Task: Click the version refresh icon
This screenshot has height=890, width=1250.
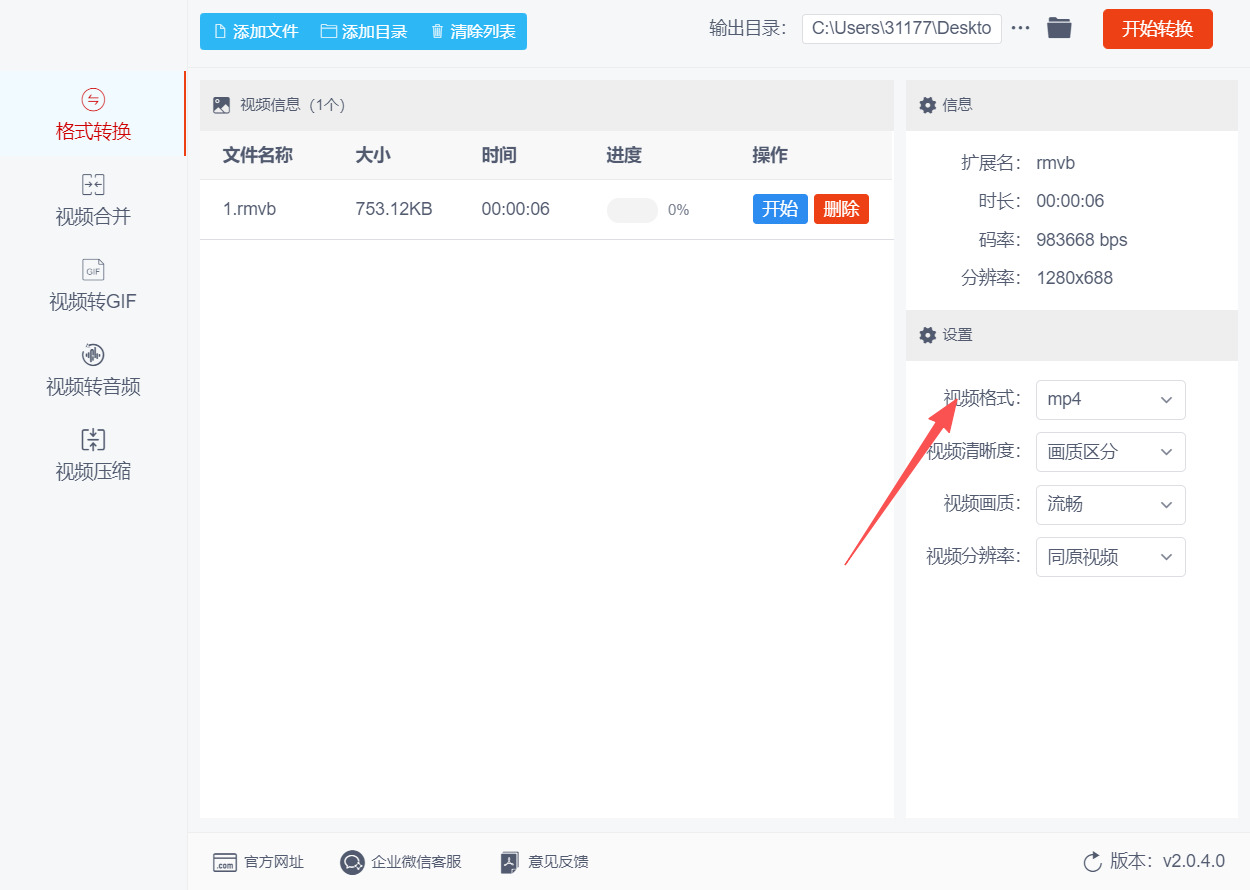Action: pyautogui.click(x=1092, y=862)
